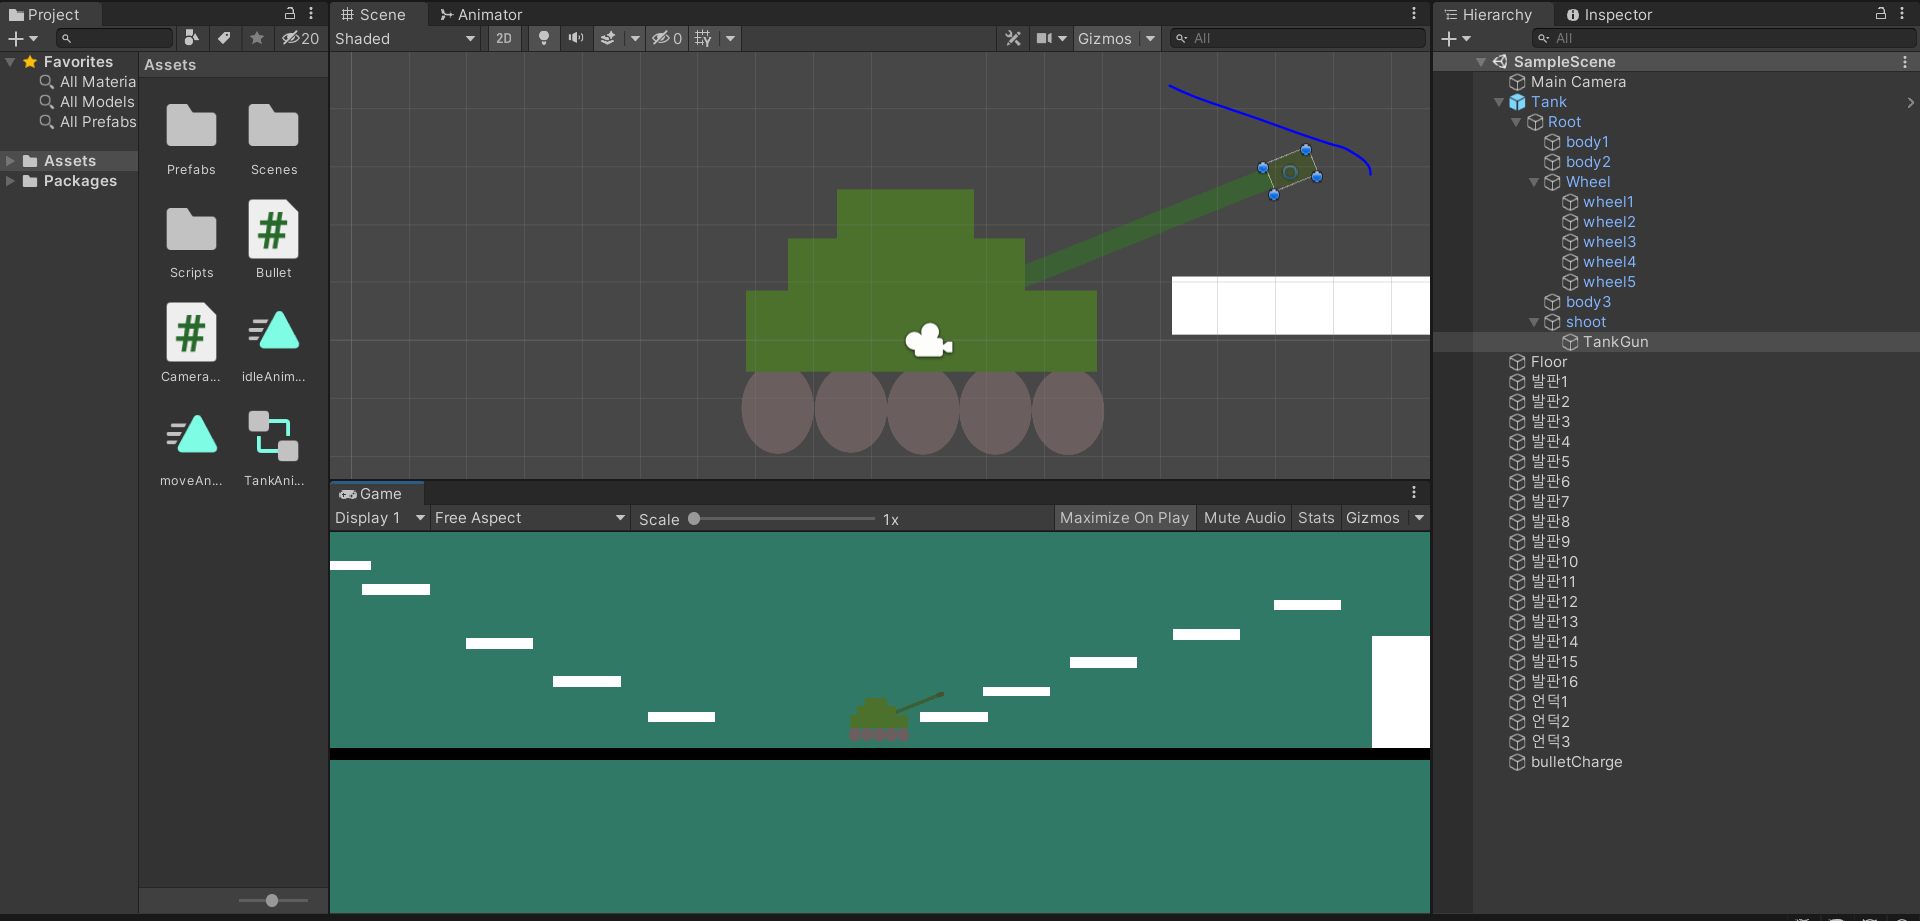Open the grid visibility settings icon
The image size is (1920, 921).
(x=704, y=38)
